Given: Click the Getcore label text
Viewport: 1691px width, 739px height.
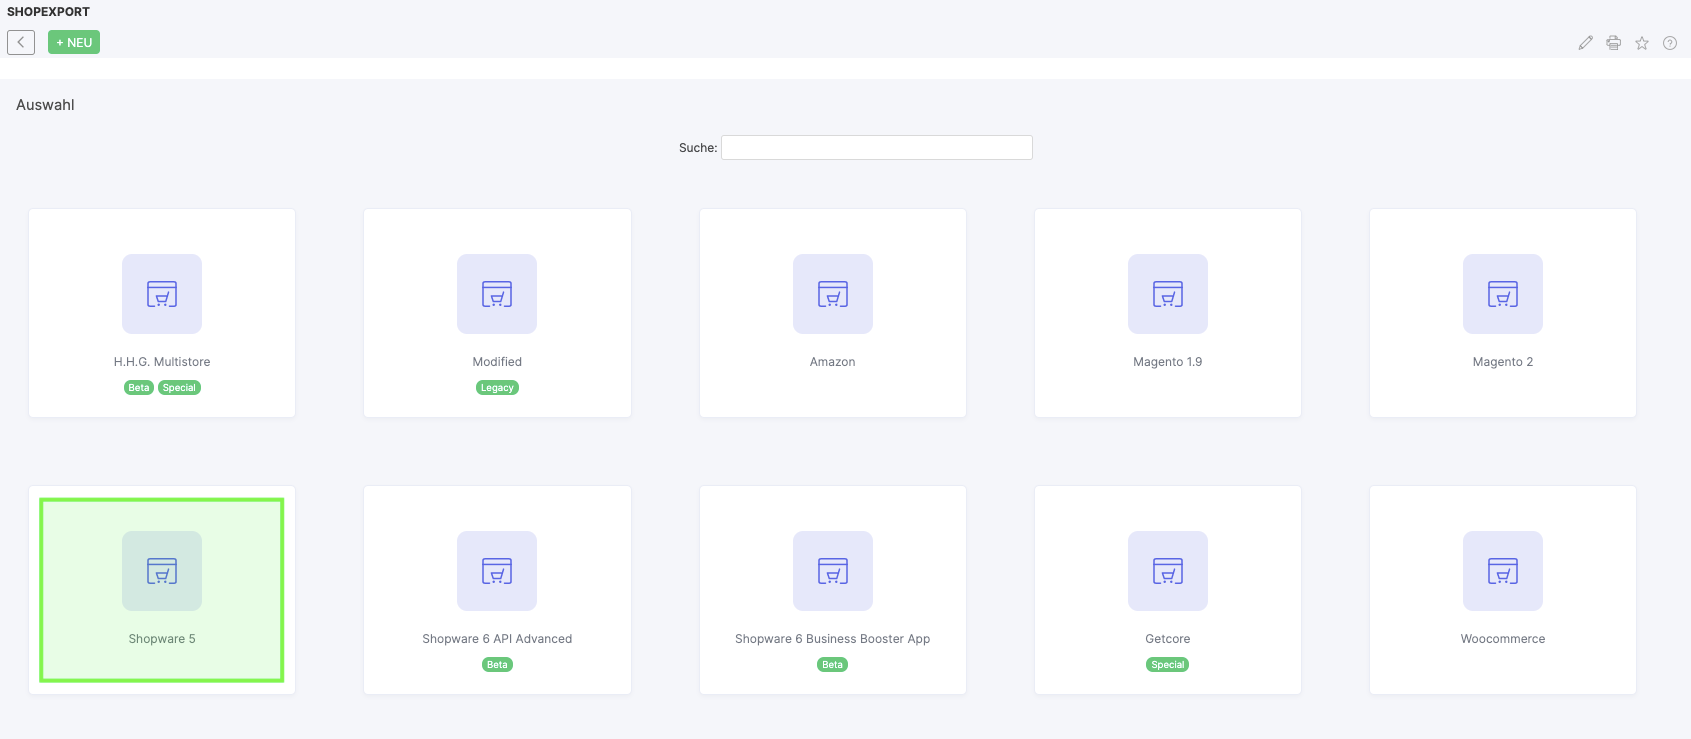Looking at the screenshot, I should click(1168, 639).
